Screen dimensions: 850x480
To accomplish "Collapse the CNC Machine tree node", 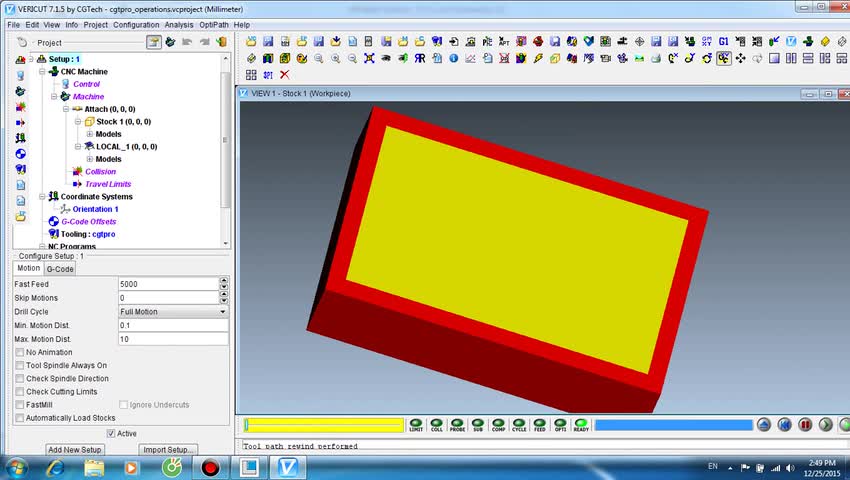I will click(x=42, y=72).
